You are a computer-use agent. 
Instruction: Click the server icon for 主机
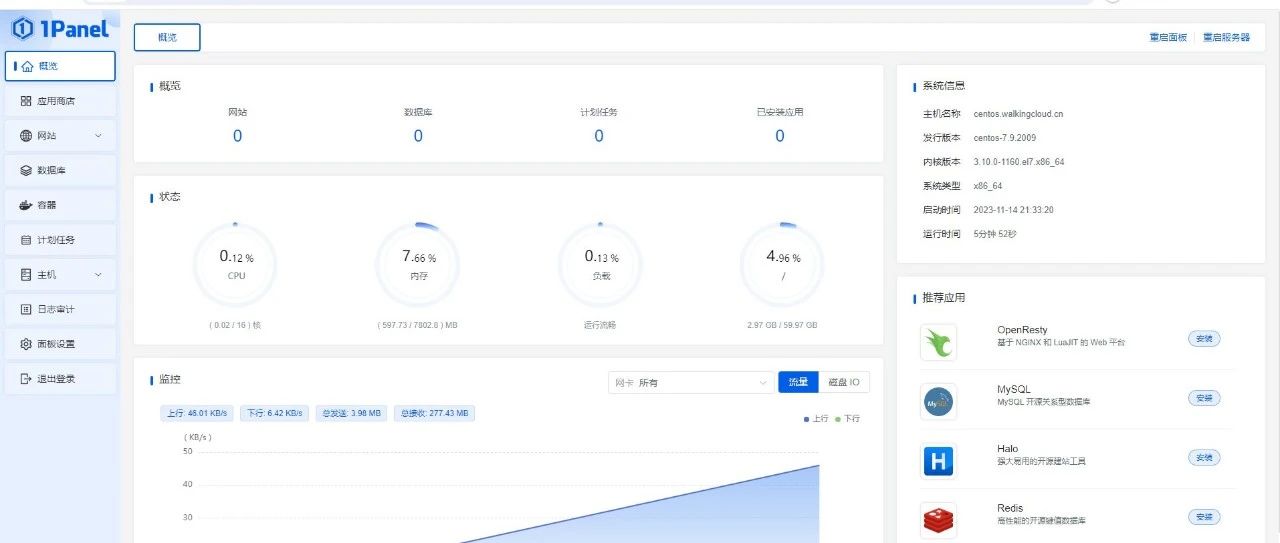(x=27, y=274)
